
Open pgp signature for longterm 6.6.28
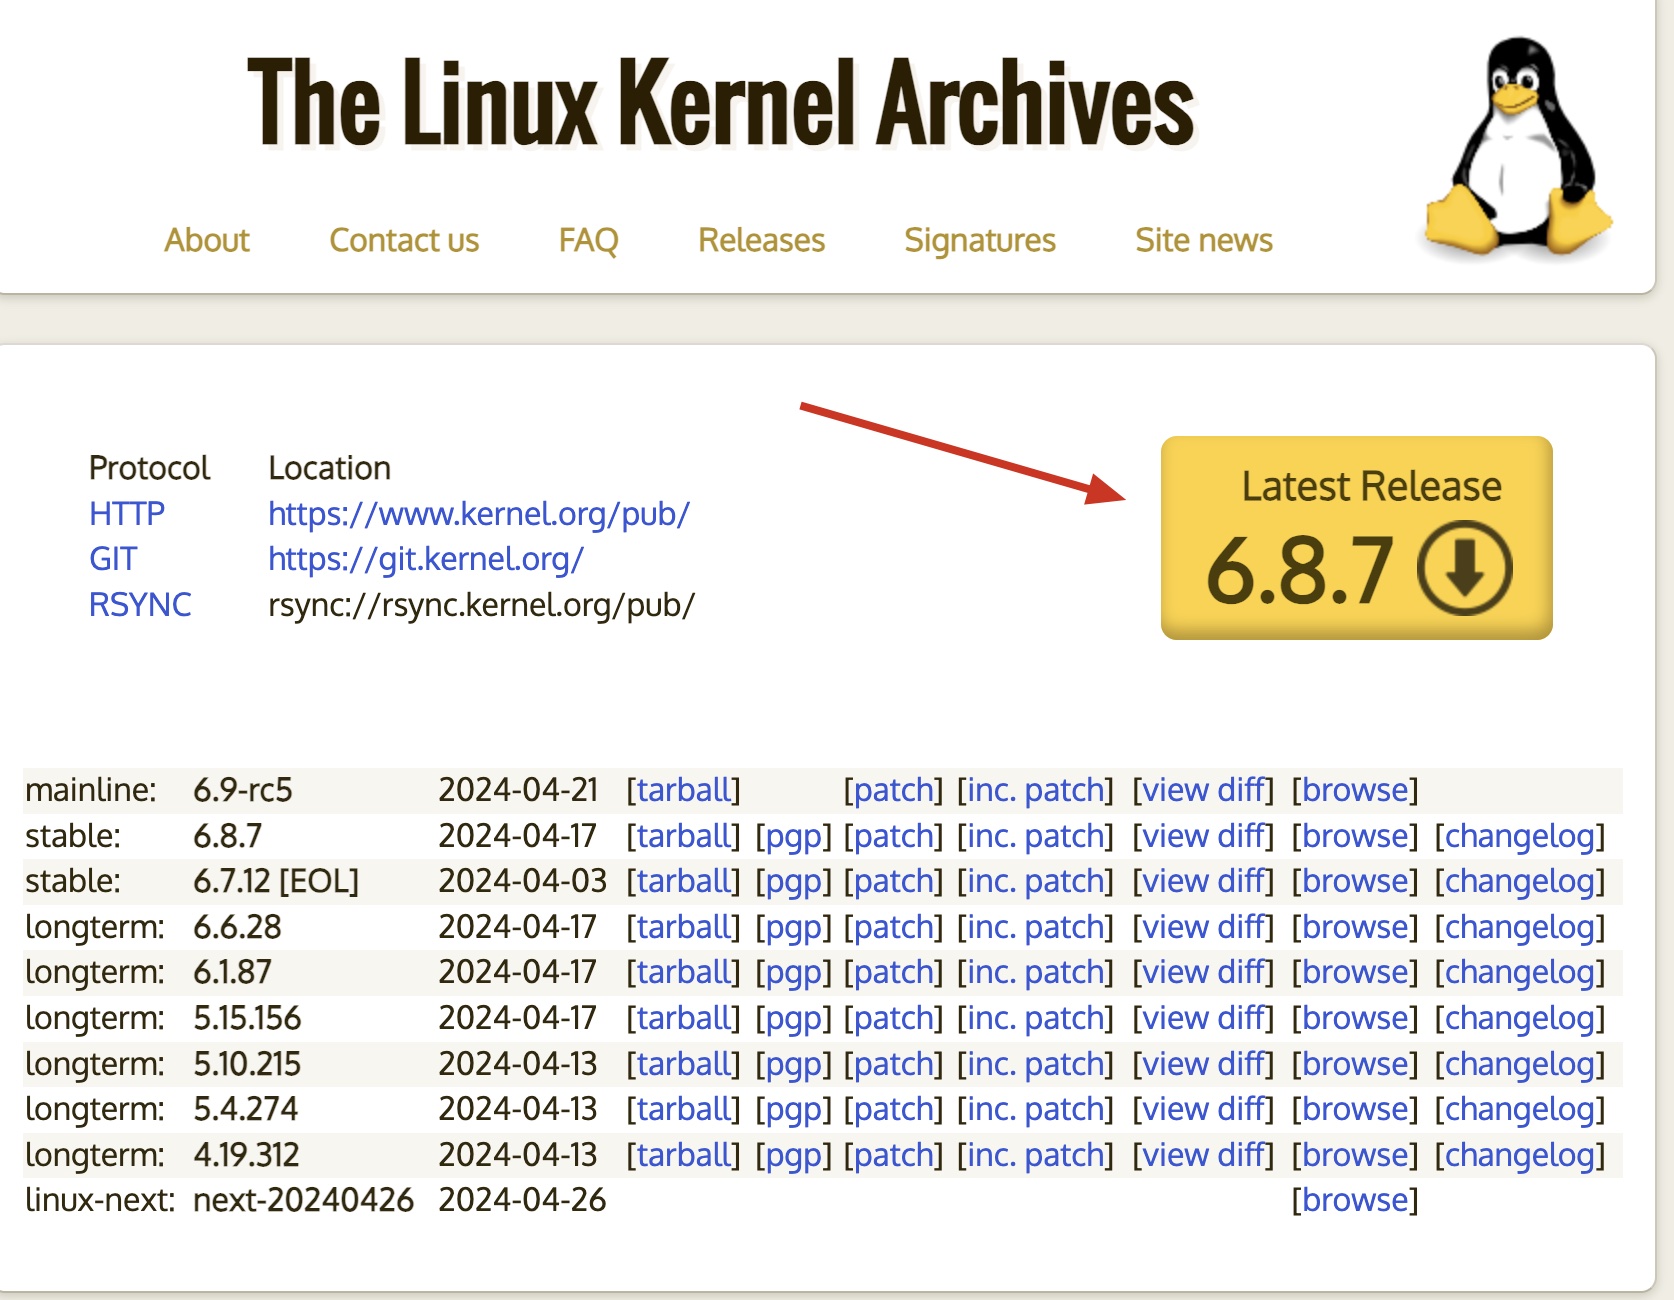coord(793,927)
